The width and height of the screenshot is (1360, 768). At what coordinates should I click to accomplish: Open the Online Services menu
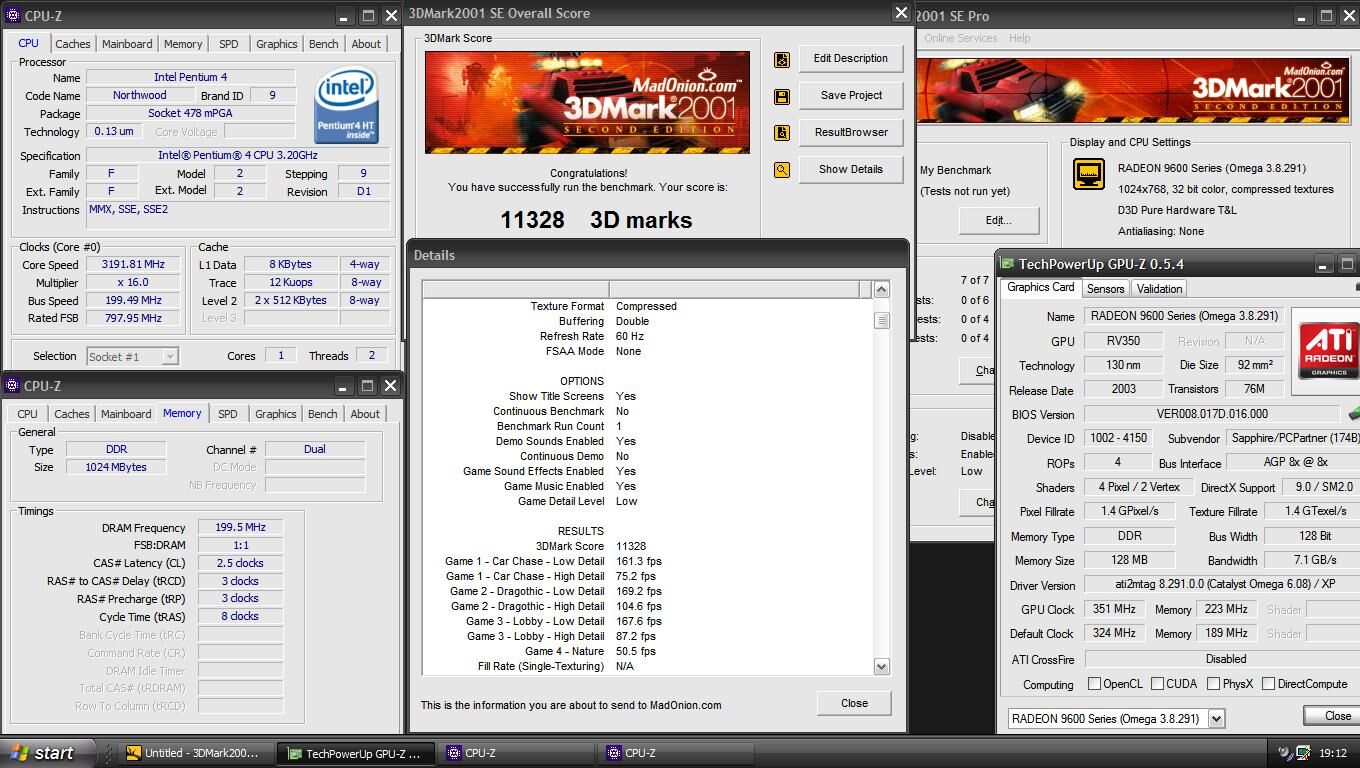(960, 38)
